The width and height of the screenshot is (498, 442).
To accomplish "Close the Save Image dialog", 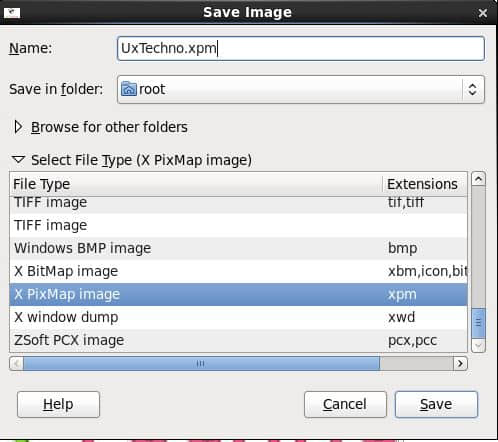I will tap(483, 13).
